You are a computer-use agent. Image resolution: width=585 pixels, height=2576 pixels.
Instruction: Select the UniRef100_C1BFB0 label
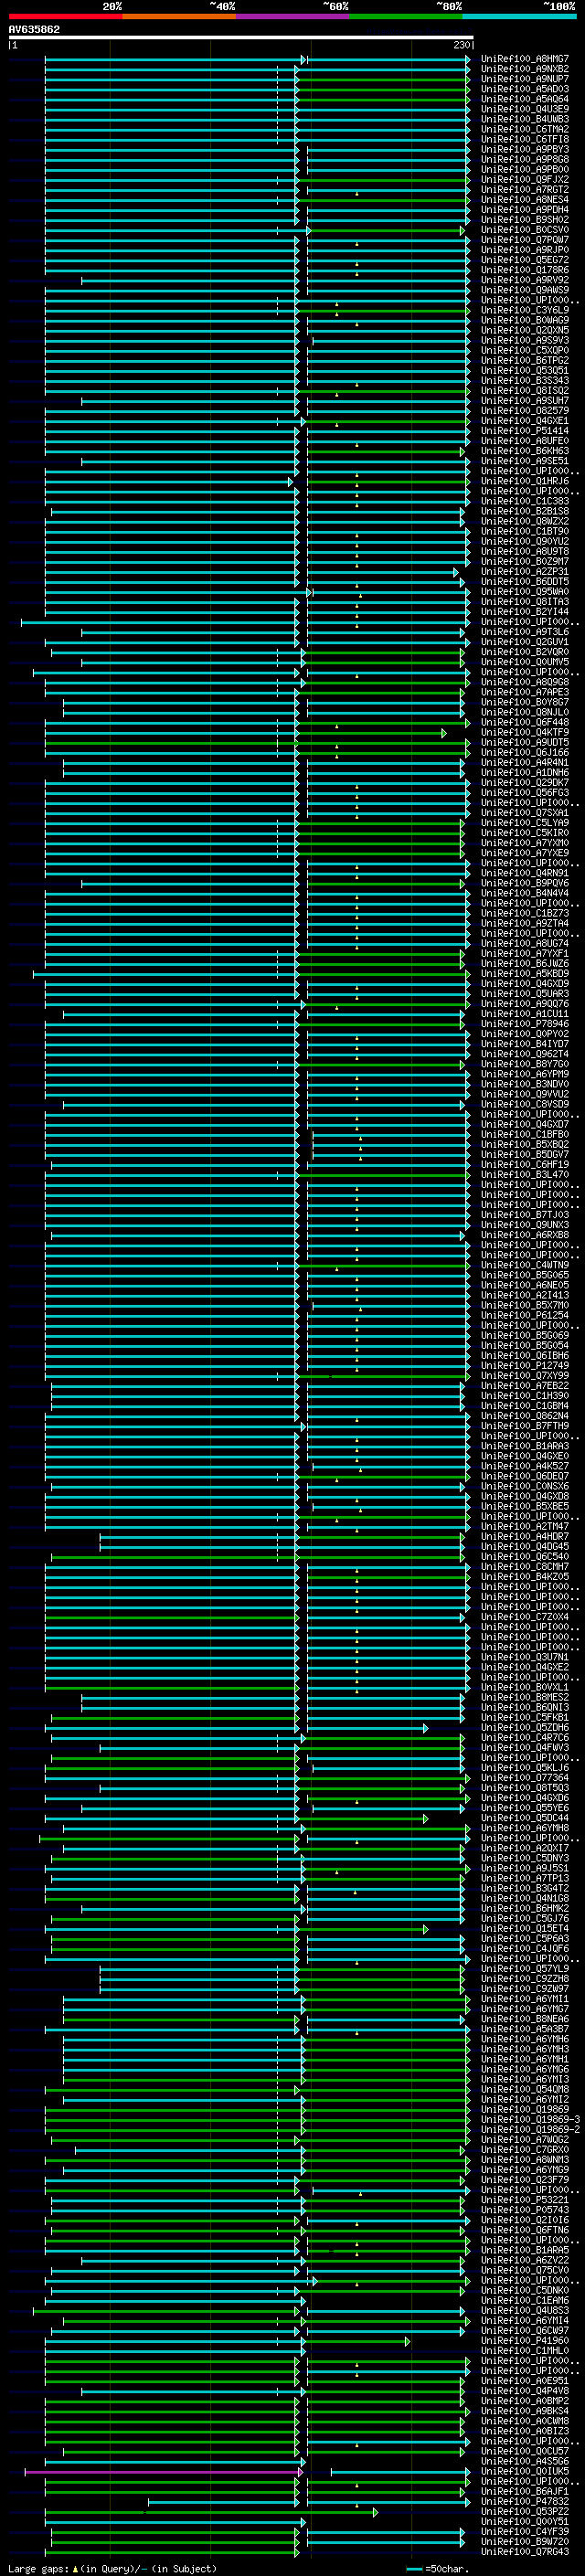click(525, 1135)
